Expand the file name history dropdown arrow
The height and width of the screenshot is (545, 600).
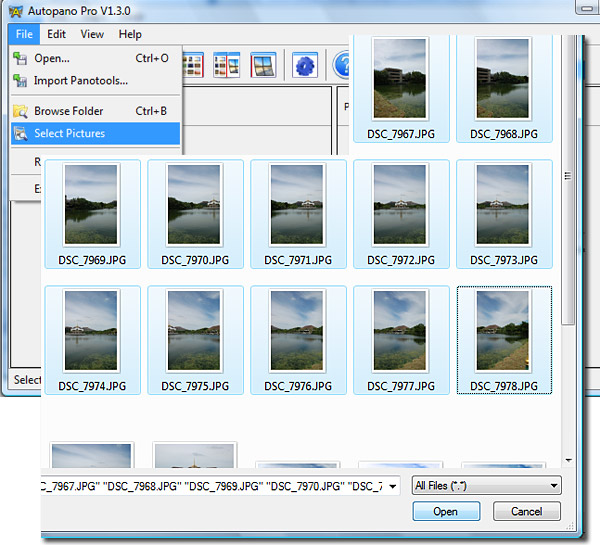pos(392,486)
